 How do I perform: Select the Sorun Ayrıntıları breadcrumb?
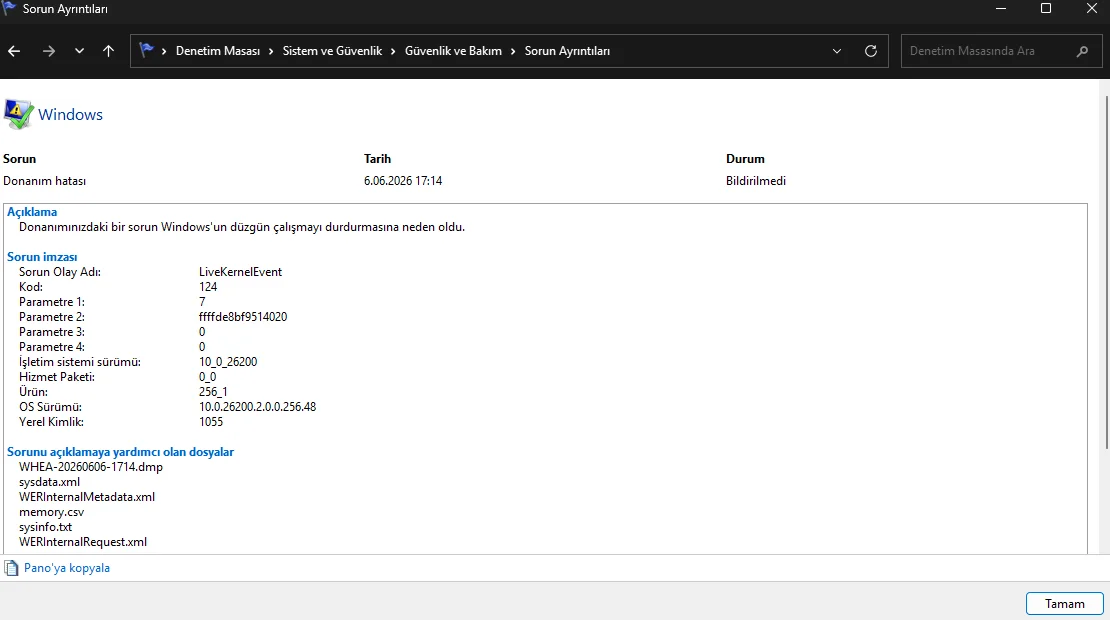567,51
